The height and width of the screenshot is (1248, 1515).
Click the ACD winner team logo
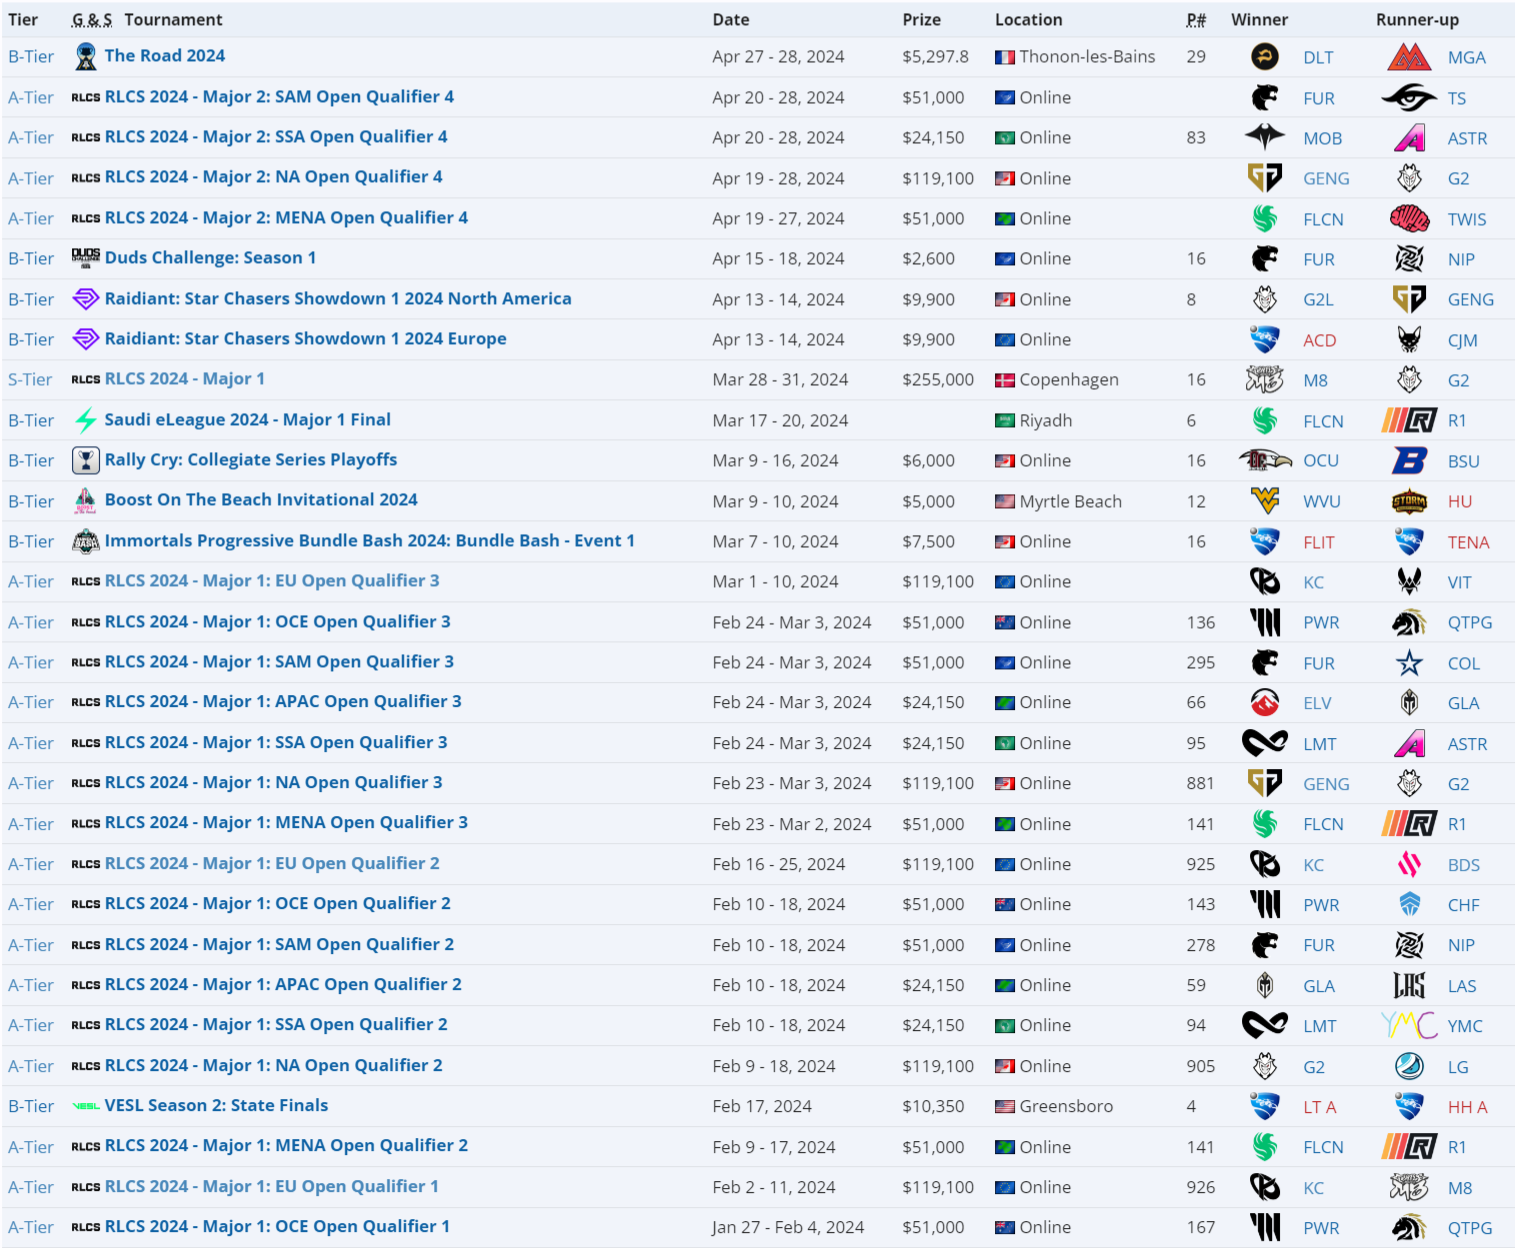1265,340
